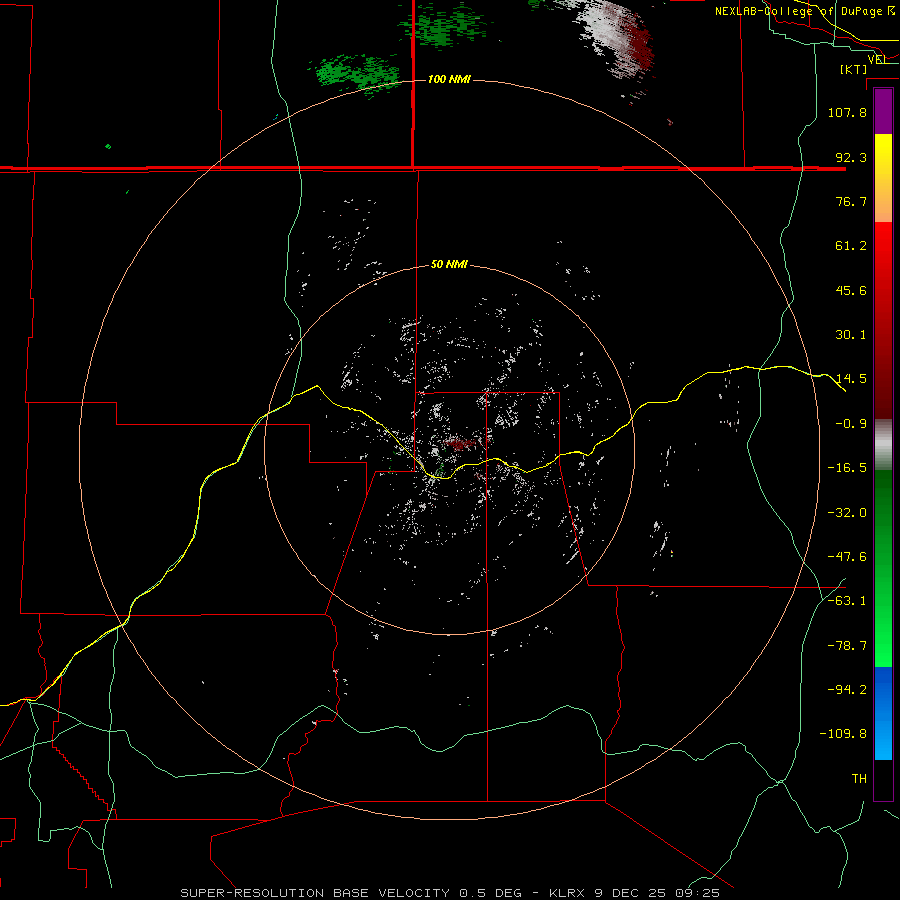
Task: Click the blue segment of velocity color bar
Action: coord(883,713)
